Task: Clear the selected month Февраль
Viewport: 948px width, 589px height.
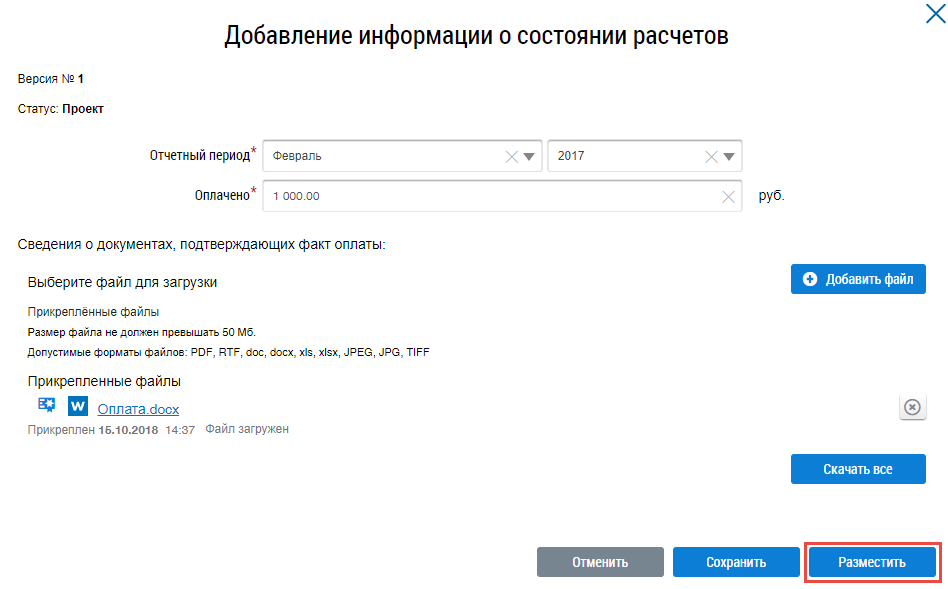Action: coord(512,156)
